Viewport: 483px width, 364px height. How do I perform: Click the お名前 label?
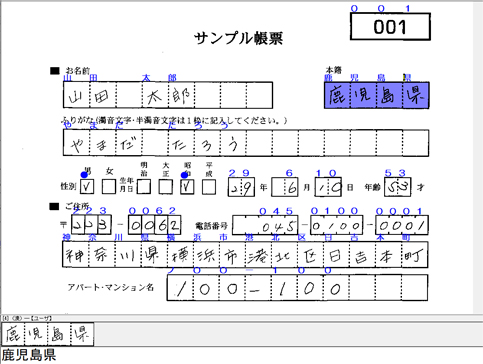coord(77,70)
